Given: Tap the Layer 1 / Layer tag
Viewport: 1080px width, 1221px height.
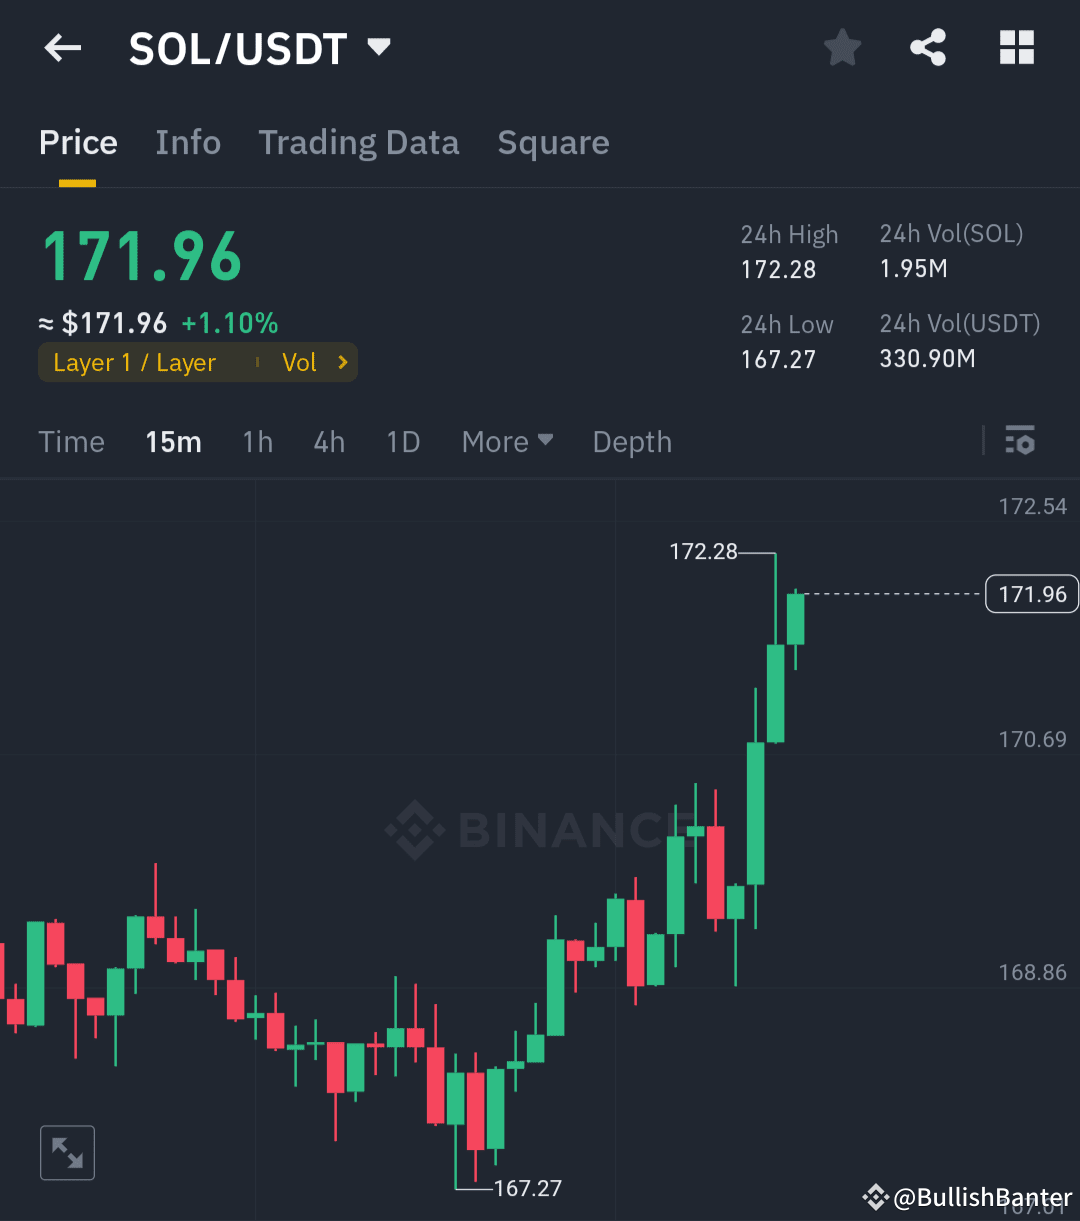Looking at the screenshot, I should coord(135,362).
